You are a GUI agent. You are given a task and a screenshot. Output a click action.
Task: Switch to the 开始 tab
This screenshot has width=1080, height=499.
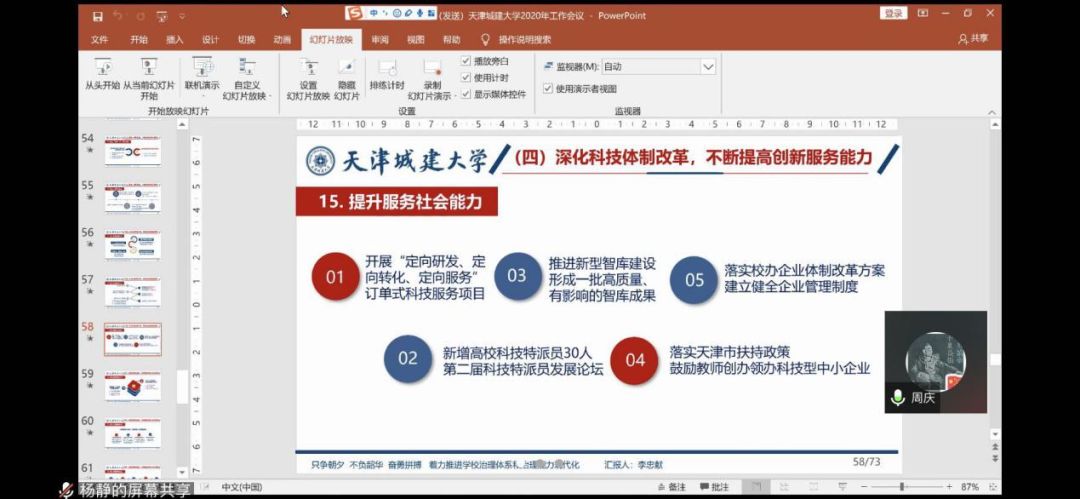click(x=138, y=40)
